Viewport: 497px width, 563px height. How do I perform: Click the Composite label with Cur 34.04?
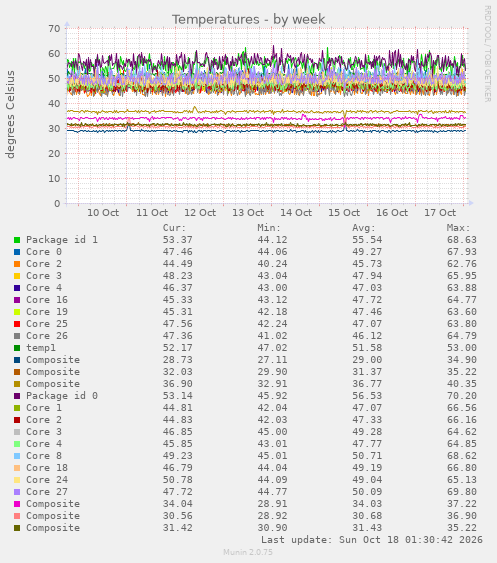[x=53, y=504]
